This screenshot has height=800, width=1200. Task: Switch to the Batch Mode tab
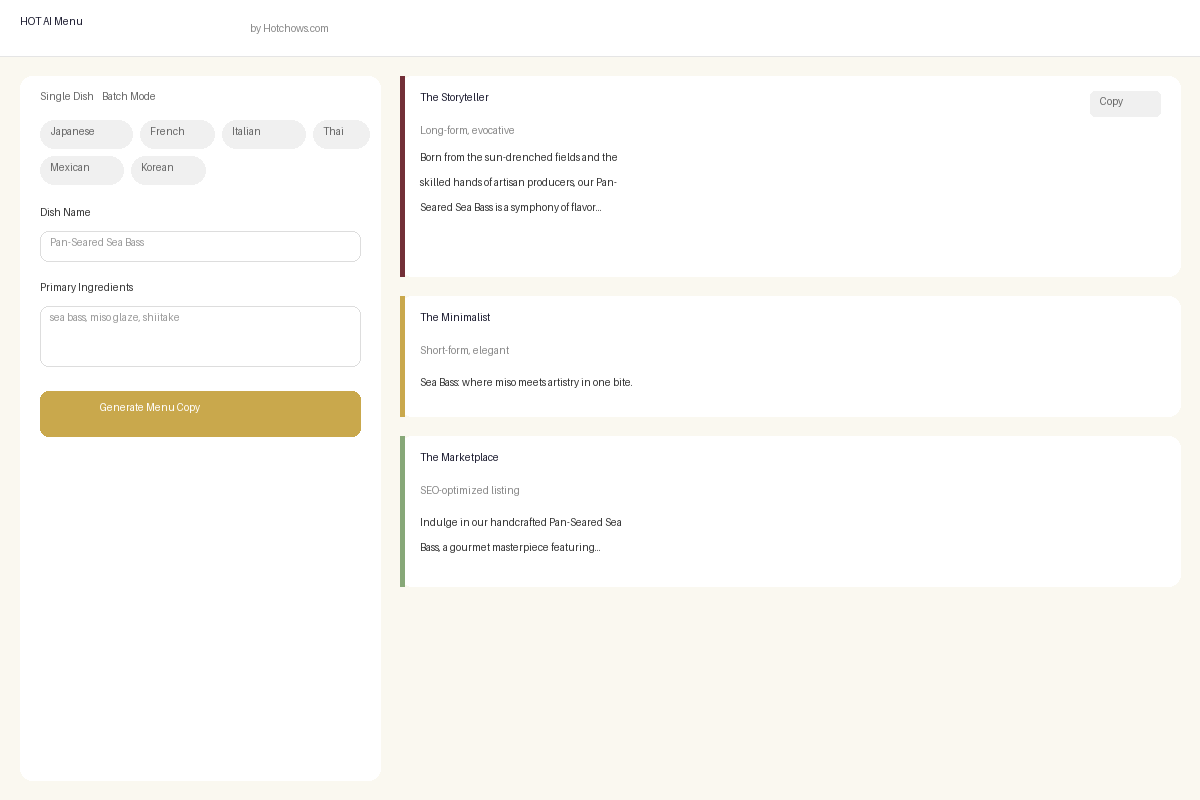click(x=129, y=97)
